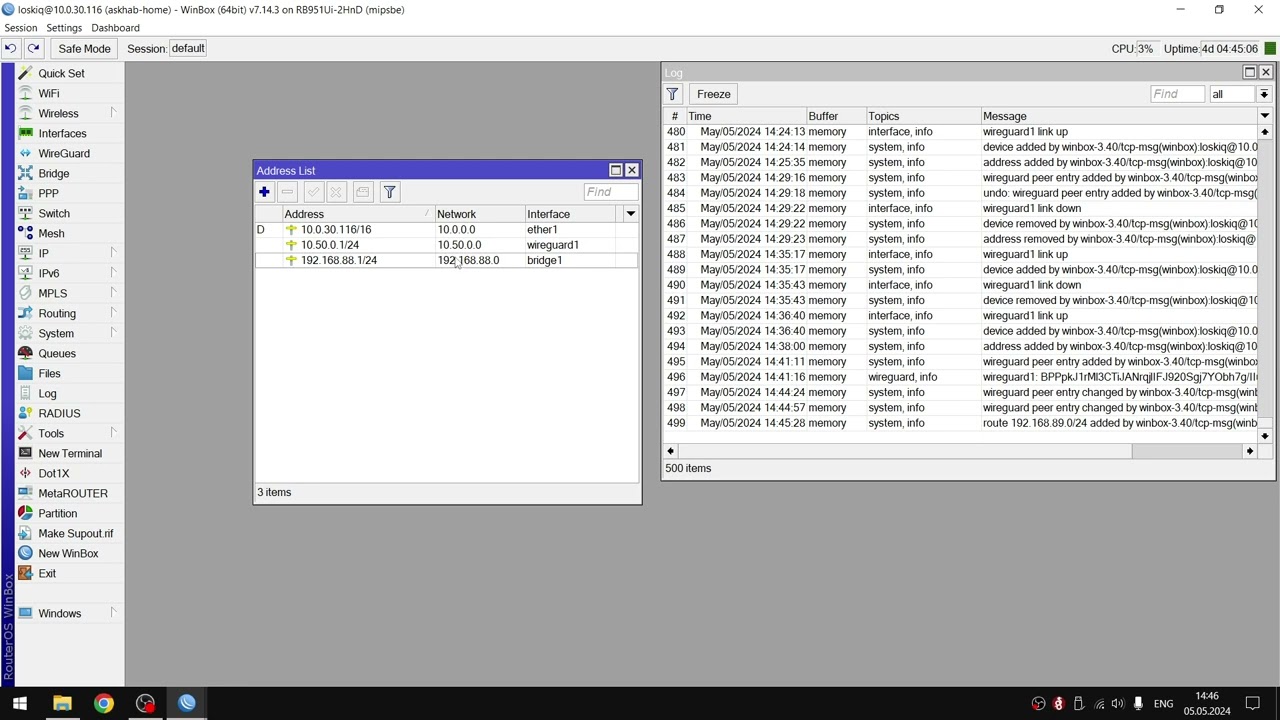Screen dimensions: 1280x720
Task: Click the Find field in Address List
Action: pyautogui.click(x=610, y=192)
